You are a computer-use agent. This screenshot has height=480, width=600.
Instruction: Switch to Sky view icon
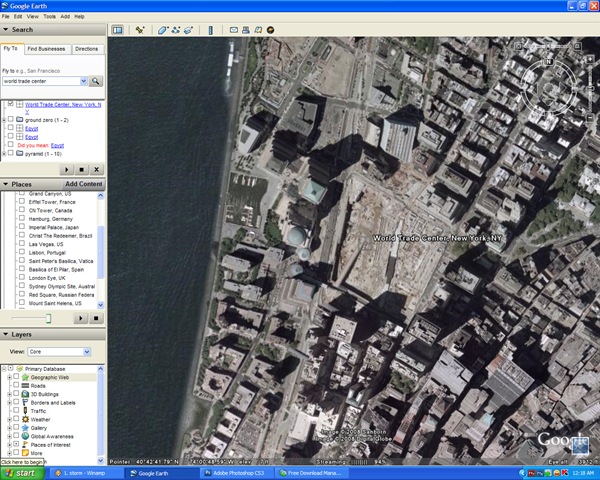click(x=271, y=30)
